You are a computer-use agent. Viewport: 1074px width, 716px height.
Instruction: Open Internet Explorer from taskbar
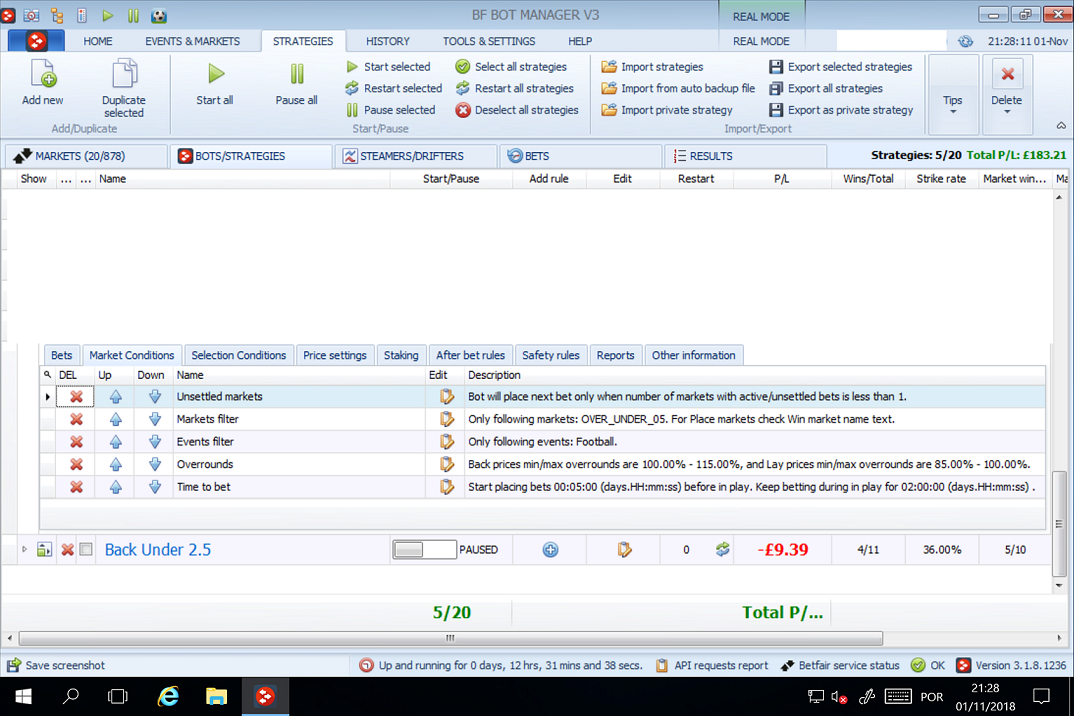pos(168,697)
